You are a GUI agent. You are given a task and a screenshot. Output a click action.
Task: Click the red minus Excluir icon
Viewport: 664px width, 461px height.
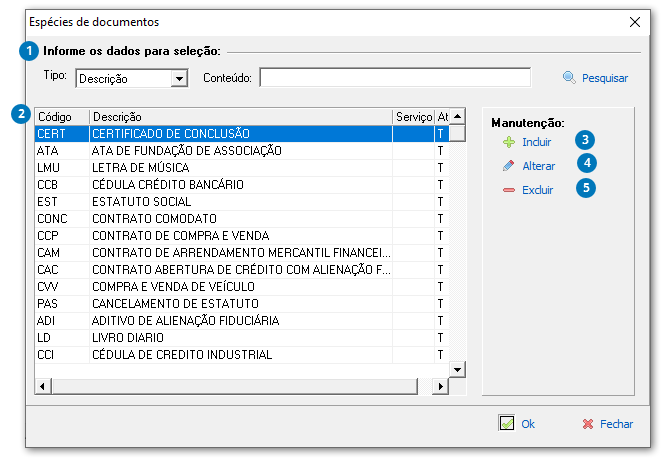click(x=509, y=188)
